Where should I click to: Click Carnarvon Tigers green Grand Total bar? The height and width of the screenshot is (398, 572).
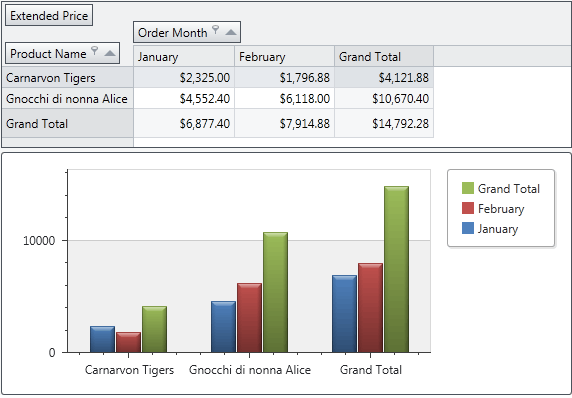tap(155, 329)
